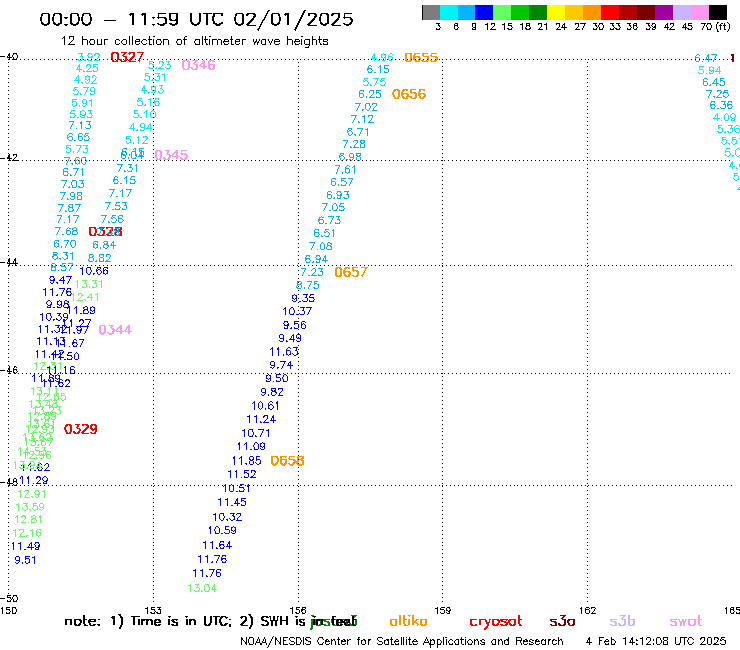This screenshot has height=650, width=740.
Task: Click the pink '0346' time label
Action: (x=198, y=65)
